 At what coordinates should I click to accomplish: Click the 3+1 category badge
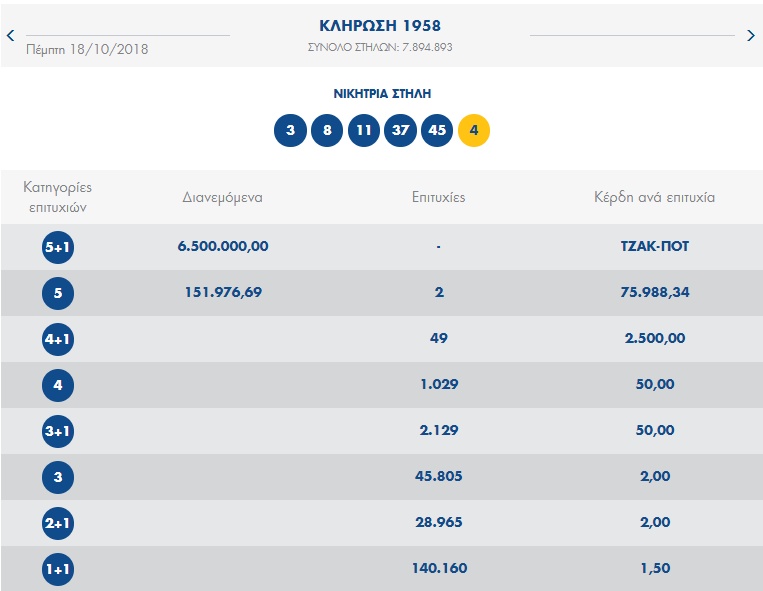point(58,431)
